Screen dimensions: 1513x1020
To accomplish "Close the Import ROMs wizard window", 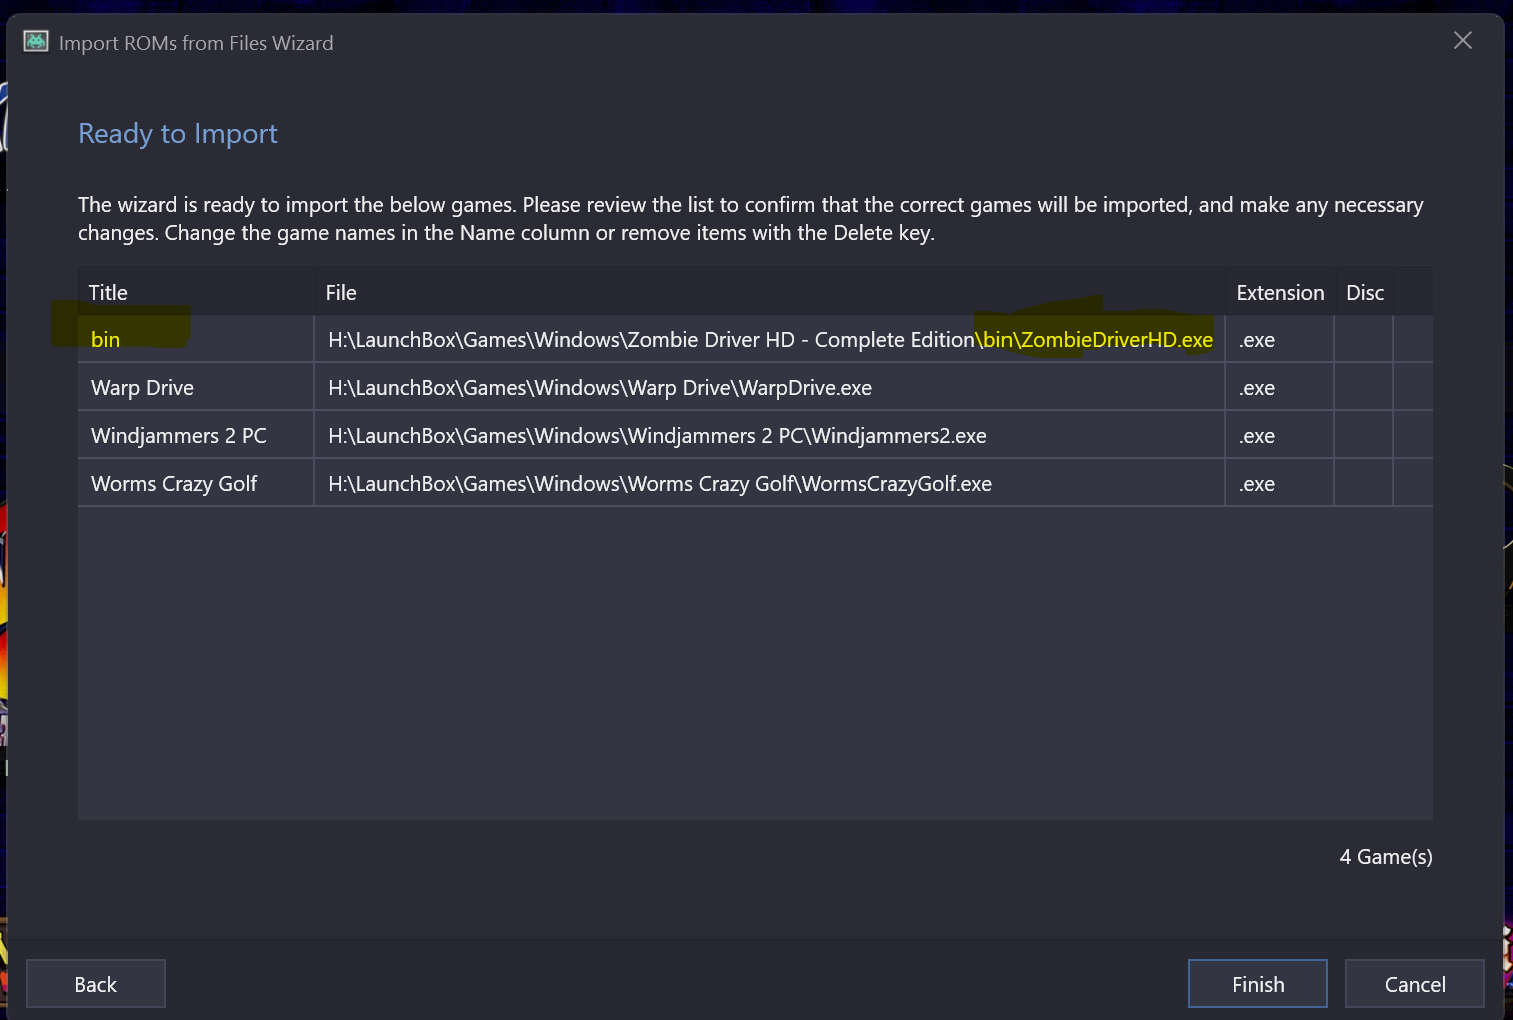I will [x=1462, y=41].
